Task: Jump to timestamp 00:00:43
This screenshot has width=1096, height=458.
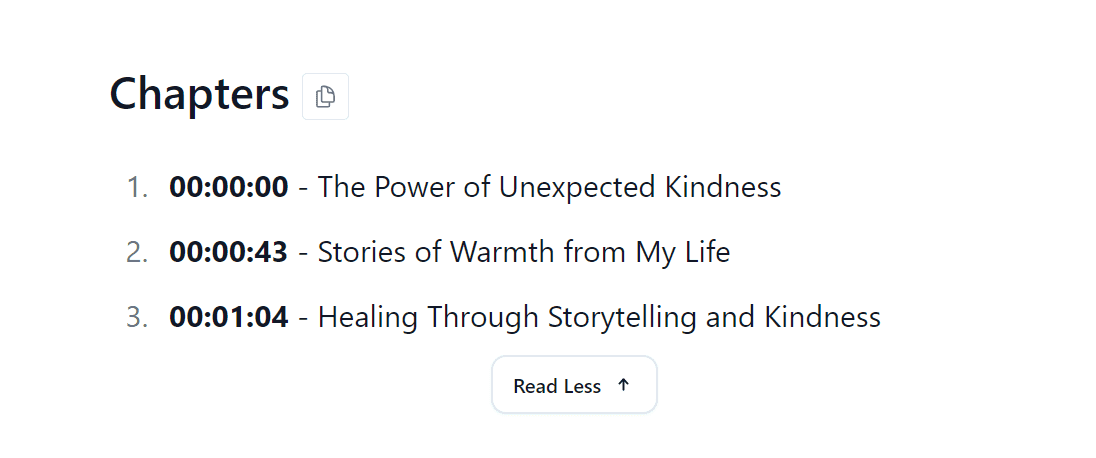Action: (x=229, y=252)
